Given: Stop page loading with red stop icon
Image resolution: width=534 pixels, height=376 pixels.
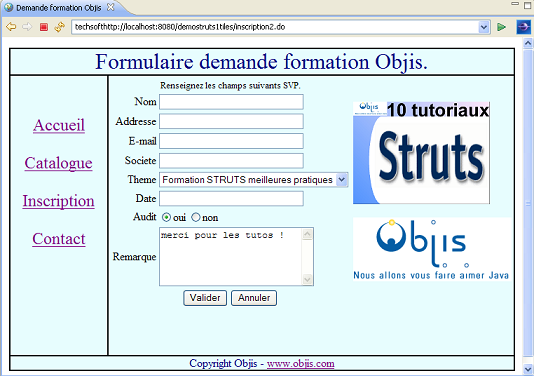Looking at the screenshot, I should [x=44, y=27].
